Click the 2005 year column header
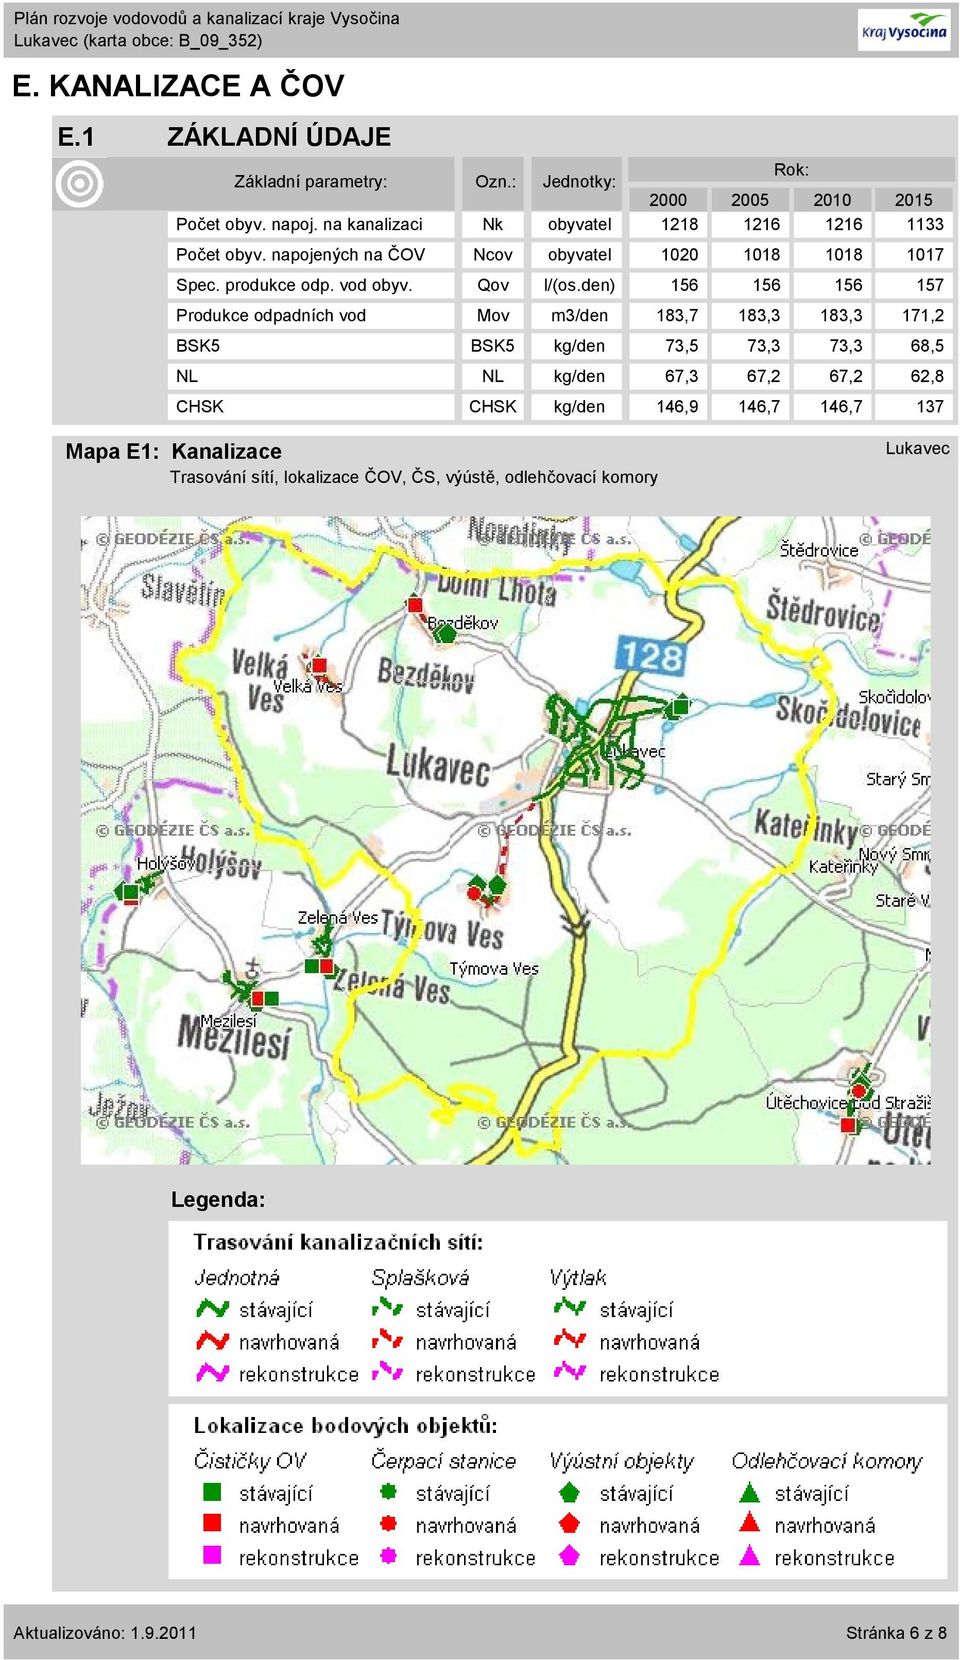The height and width of the screenshot is (1660, 960). [750, 199]
